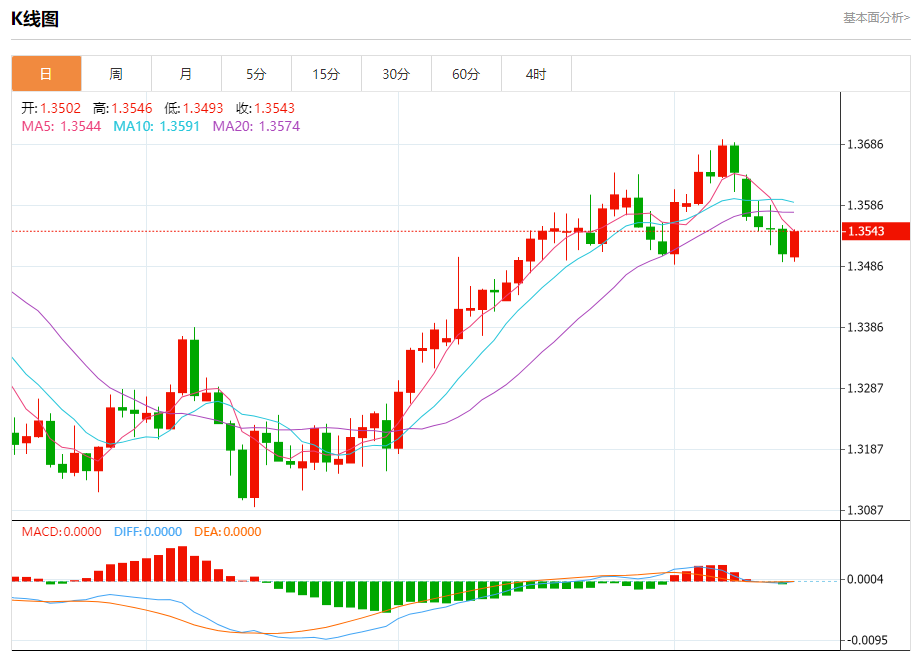The image size is (918, 651).
Task: Click the MA20: 1.3574 indicator label
Action: pos(256,126)
